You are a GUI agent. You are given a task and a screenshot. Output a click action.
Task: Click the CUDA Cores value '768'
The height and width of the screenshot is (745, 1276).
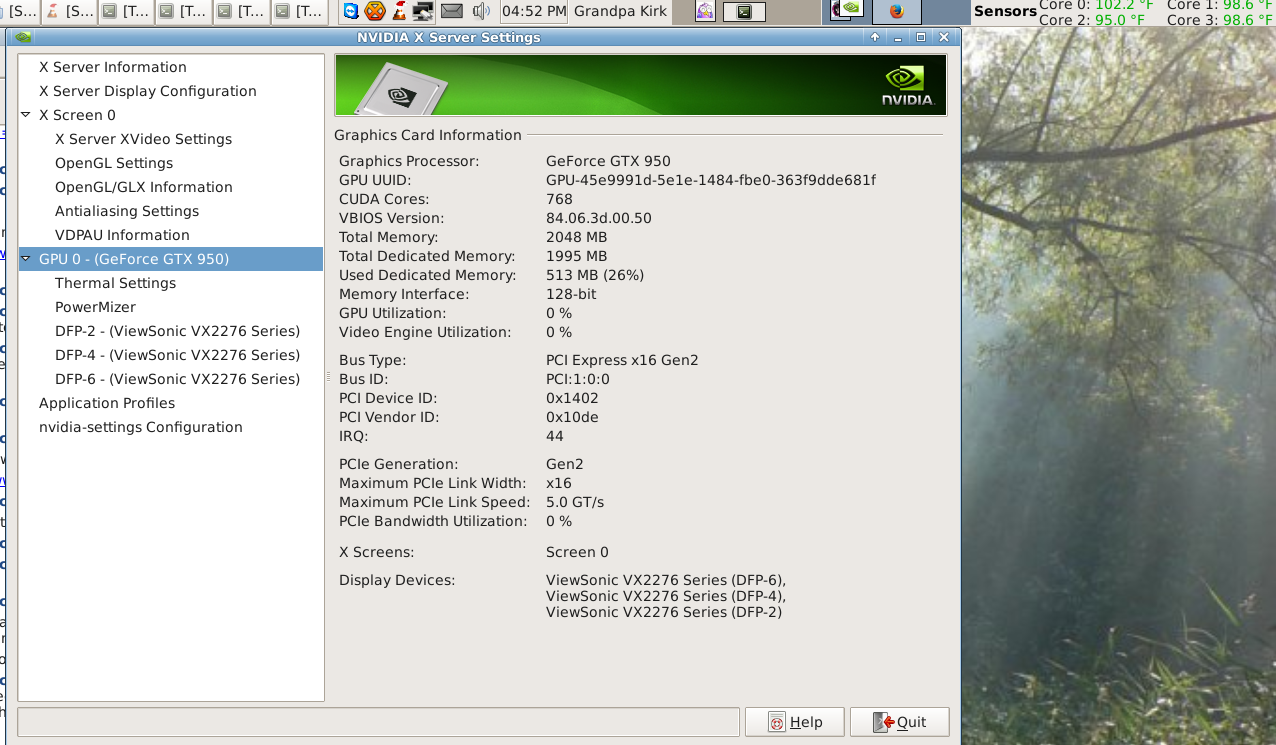[559, 199]
